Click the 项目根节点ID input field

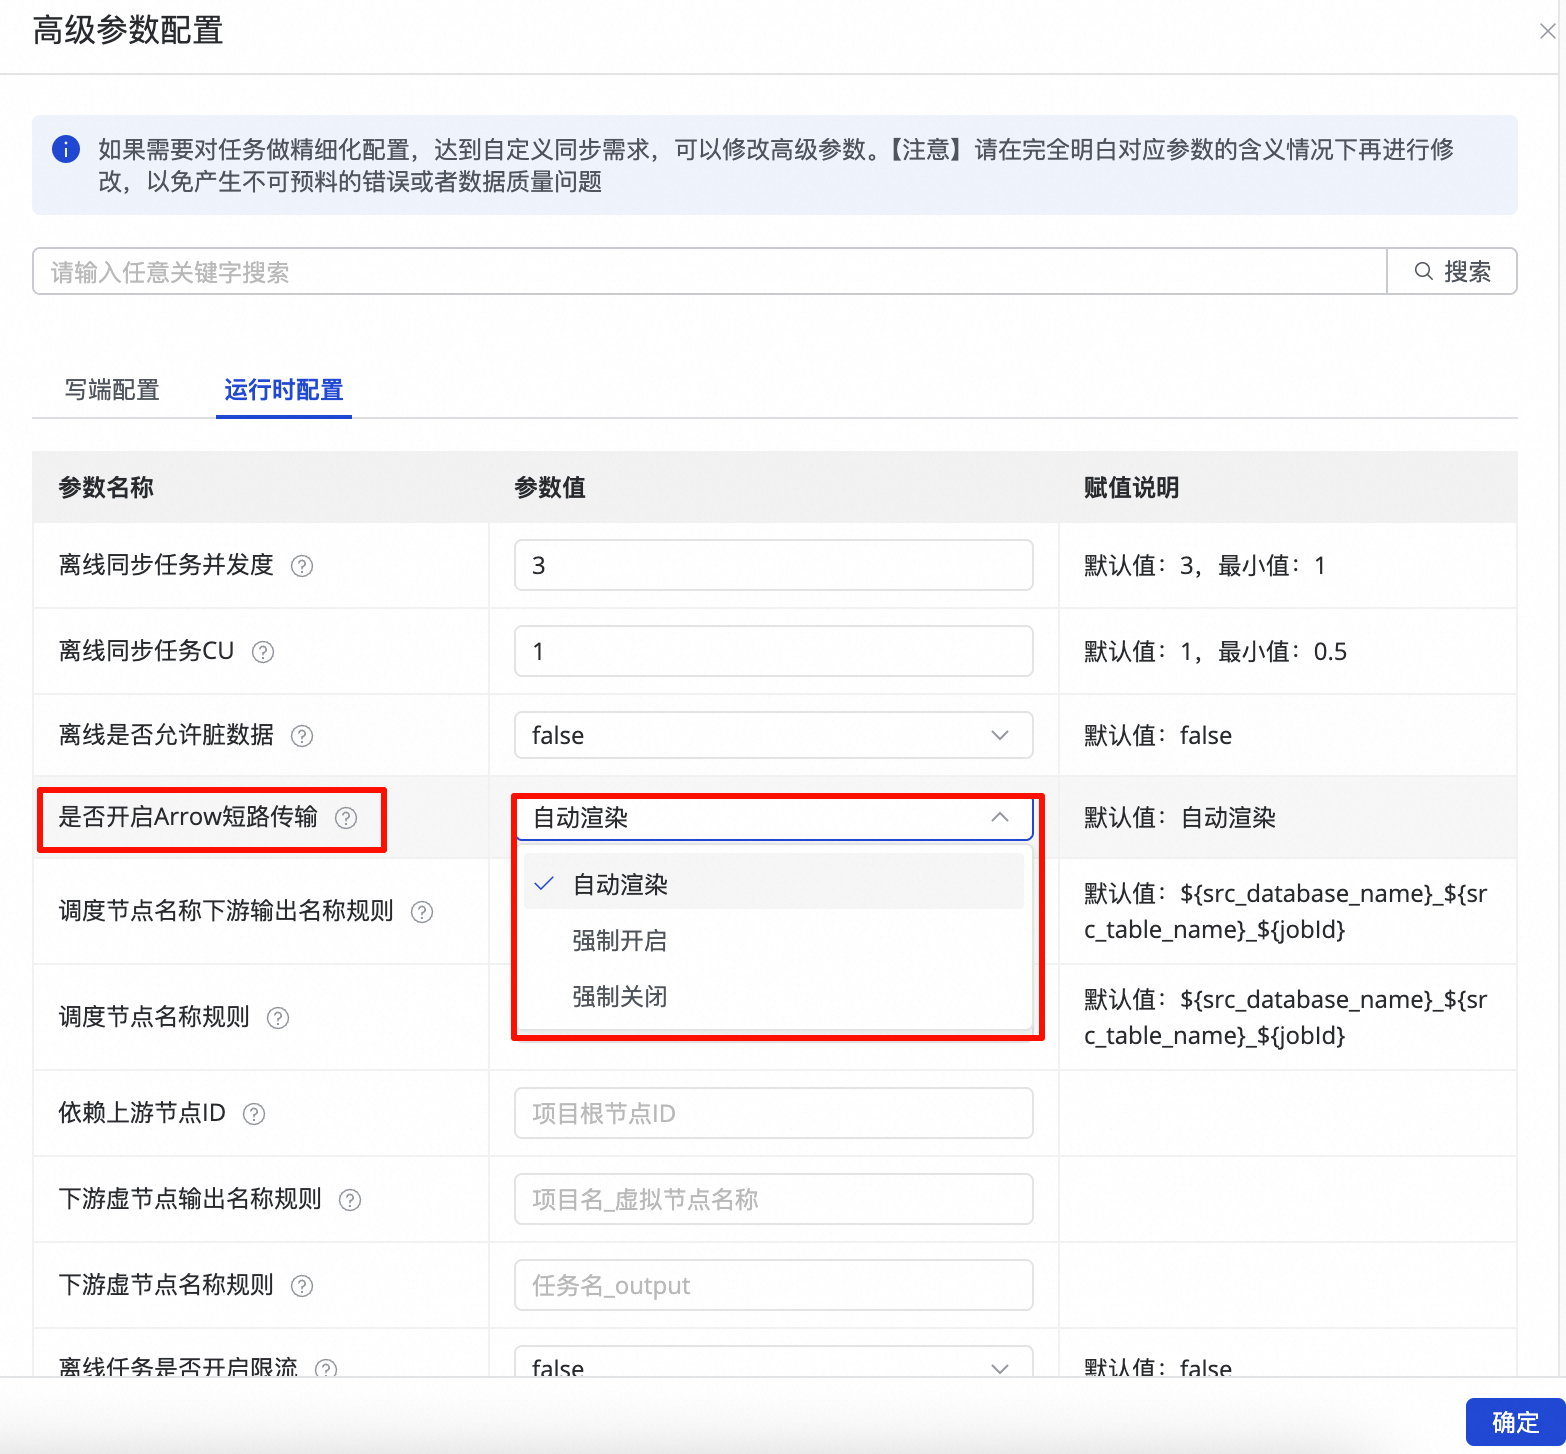point(773,1113)
